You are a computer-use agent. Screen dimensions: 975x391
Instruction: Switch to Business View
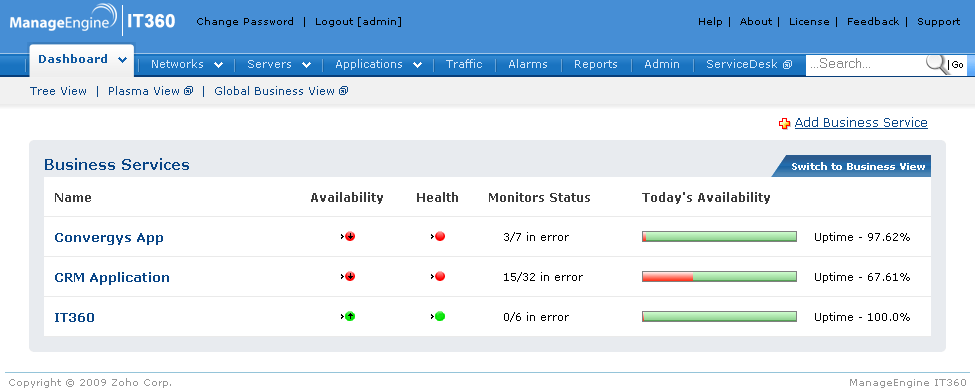click(x=858, y=166)
